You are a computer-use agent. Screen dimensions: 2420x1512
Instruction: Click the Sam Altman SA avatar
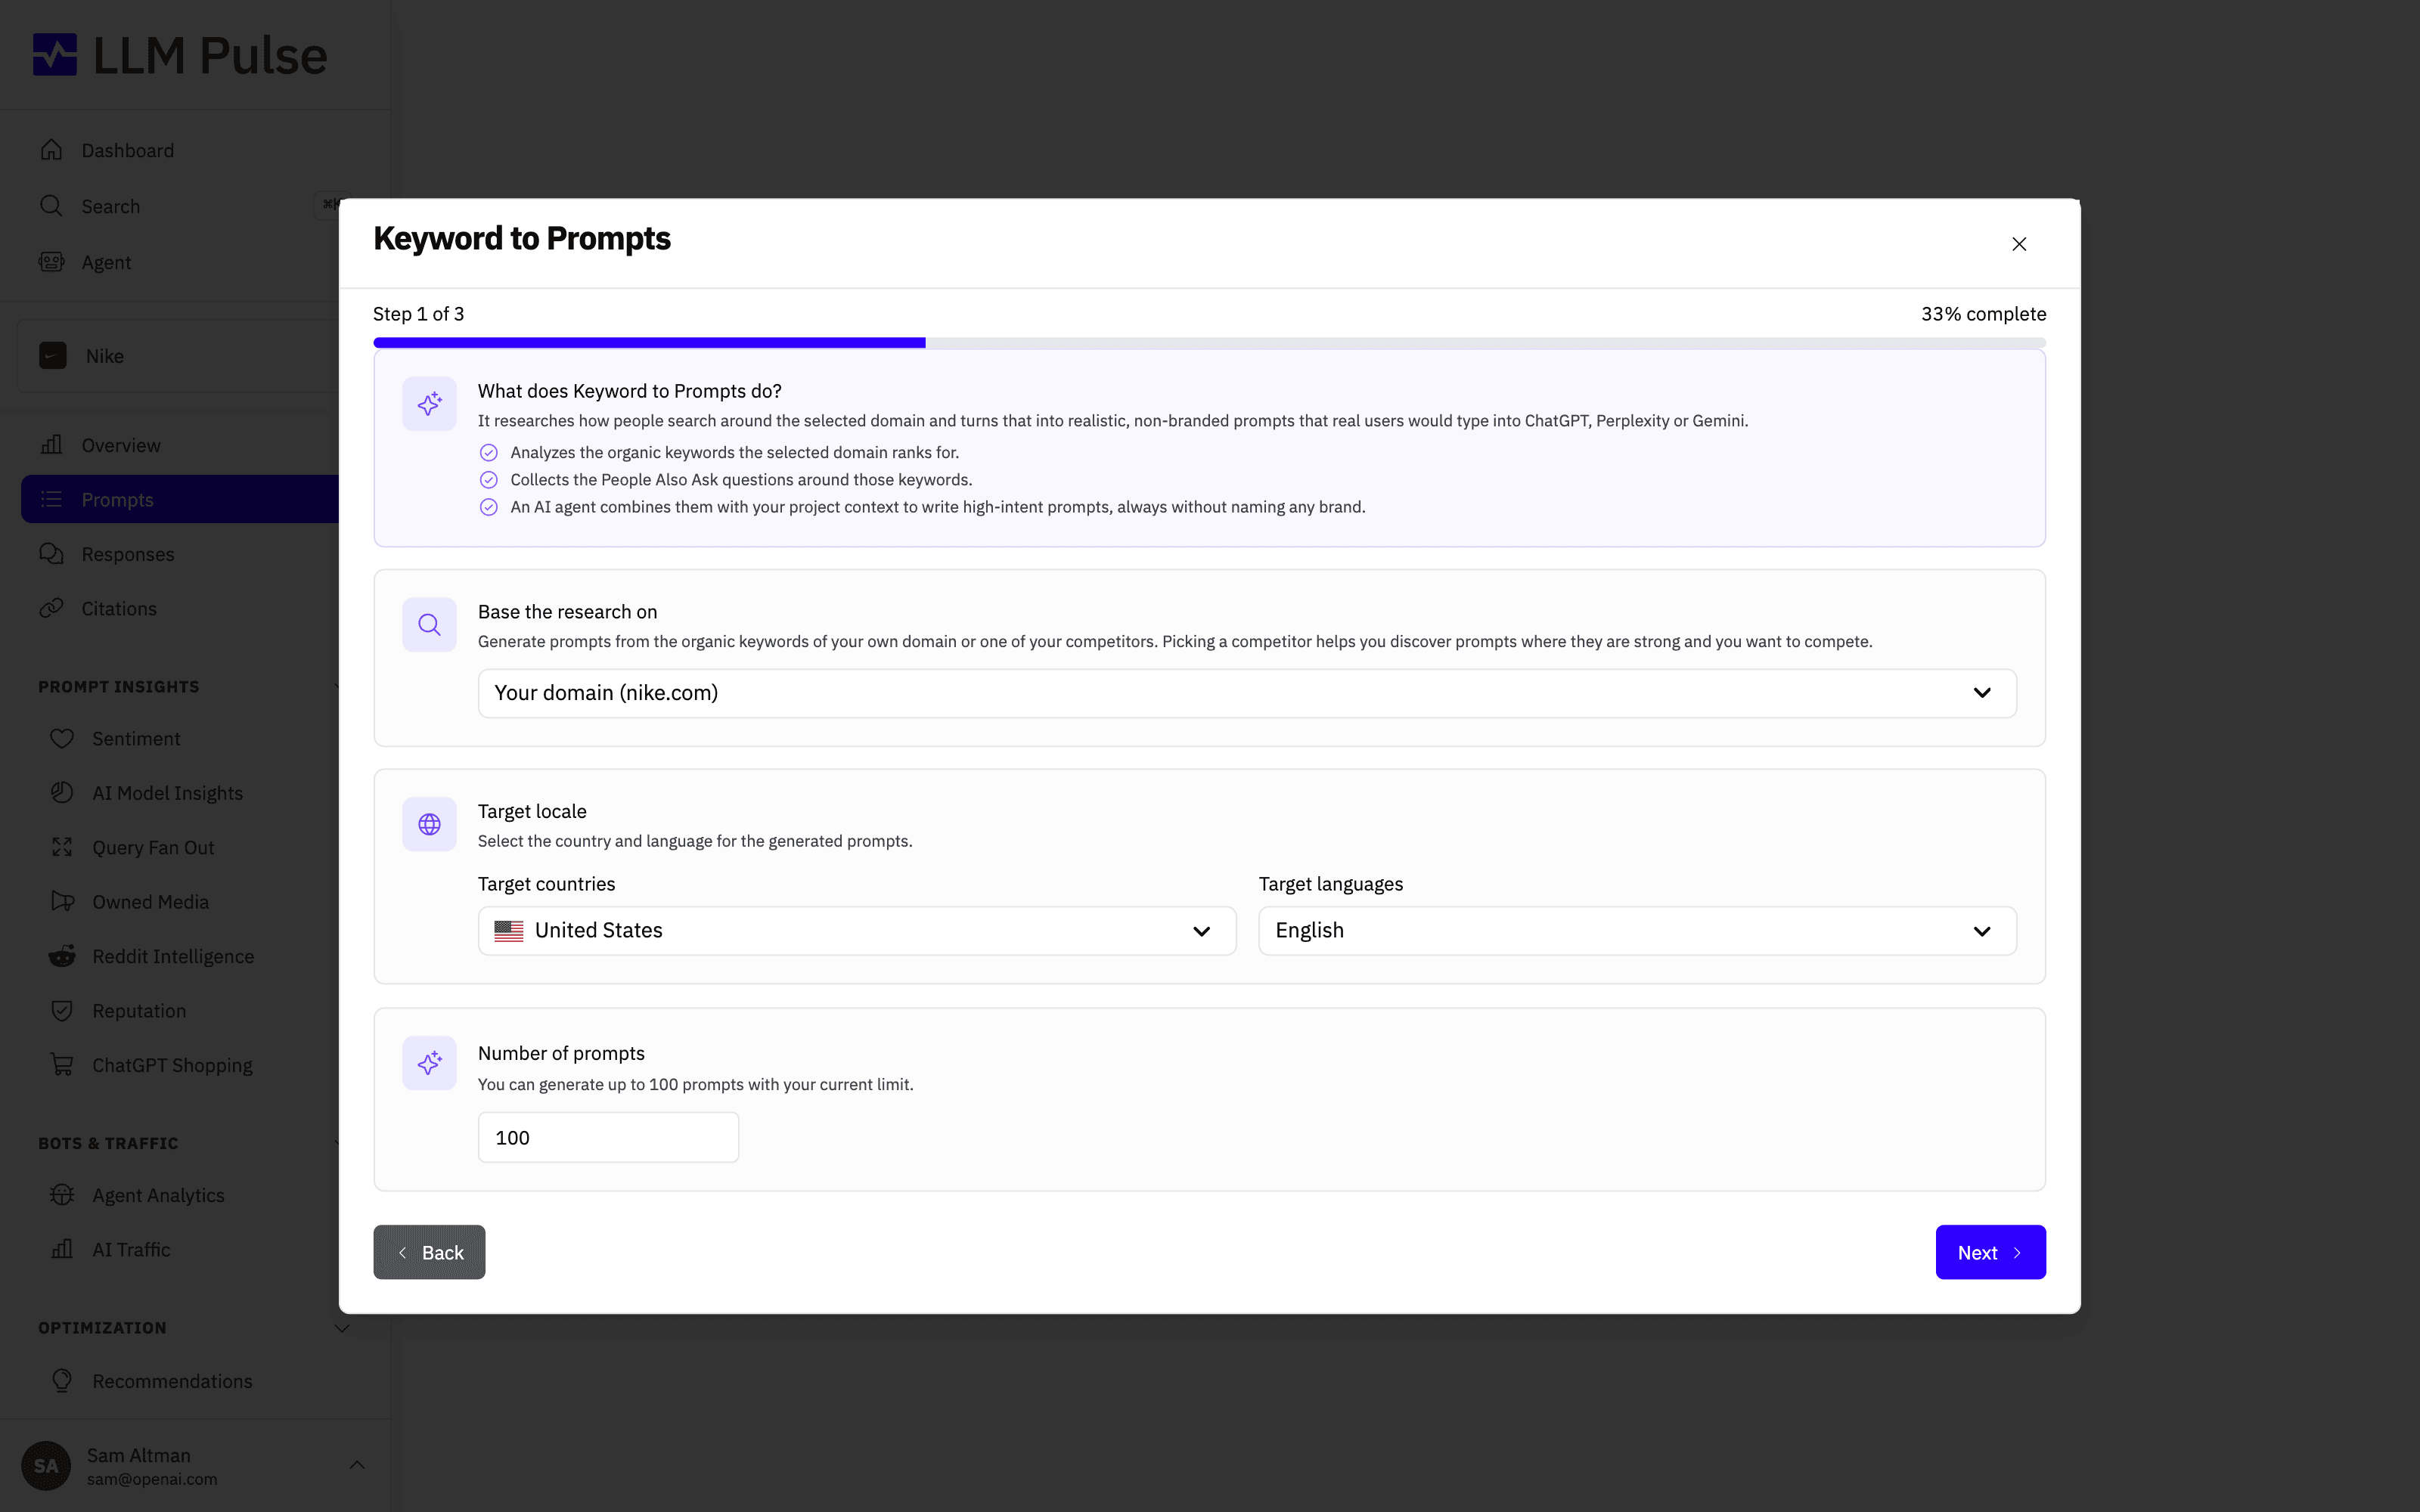coord(46,1466)
